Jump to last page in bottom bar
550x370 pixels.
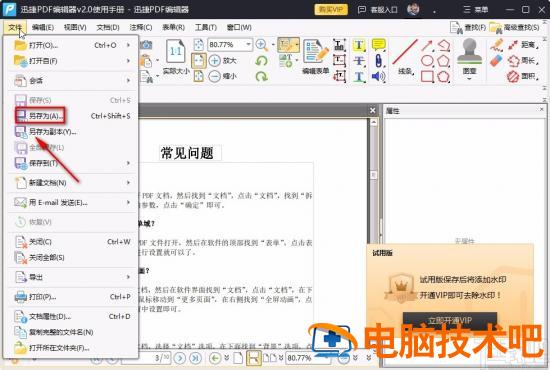click(x=195, y=358)
